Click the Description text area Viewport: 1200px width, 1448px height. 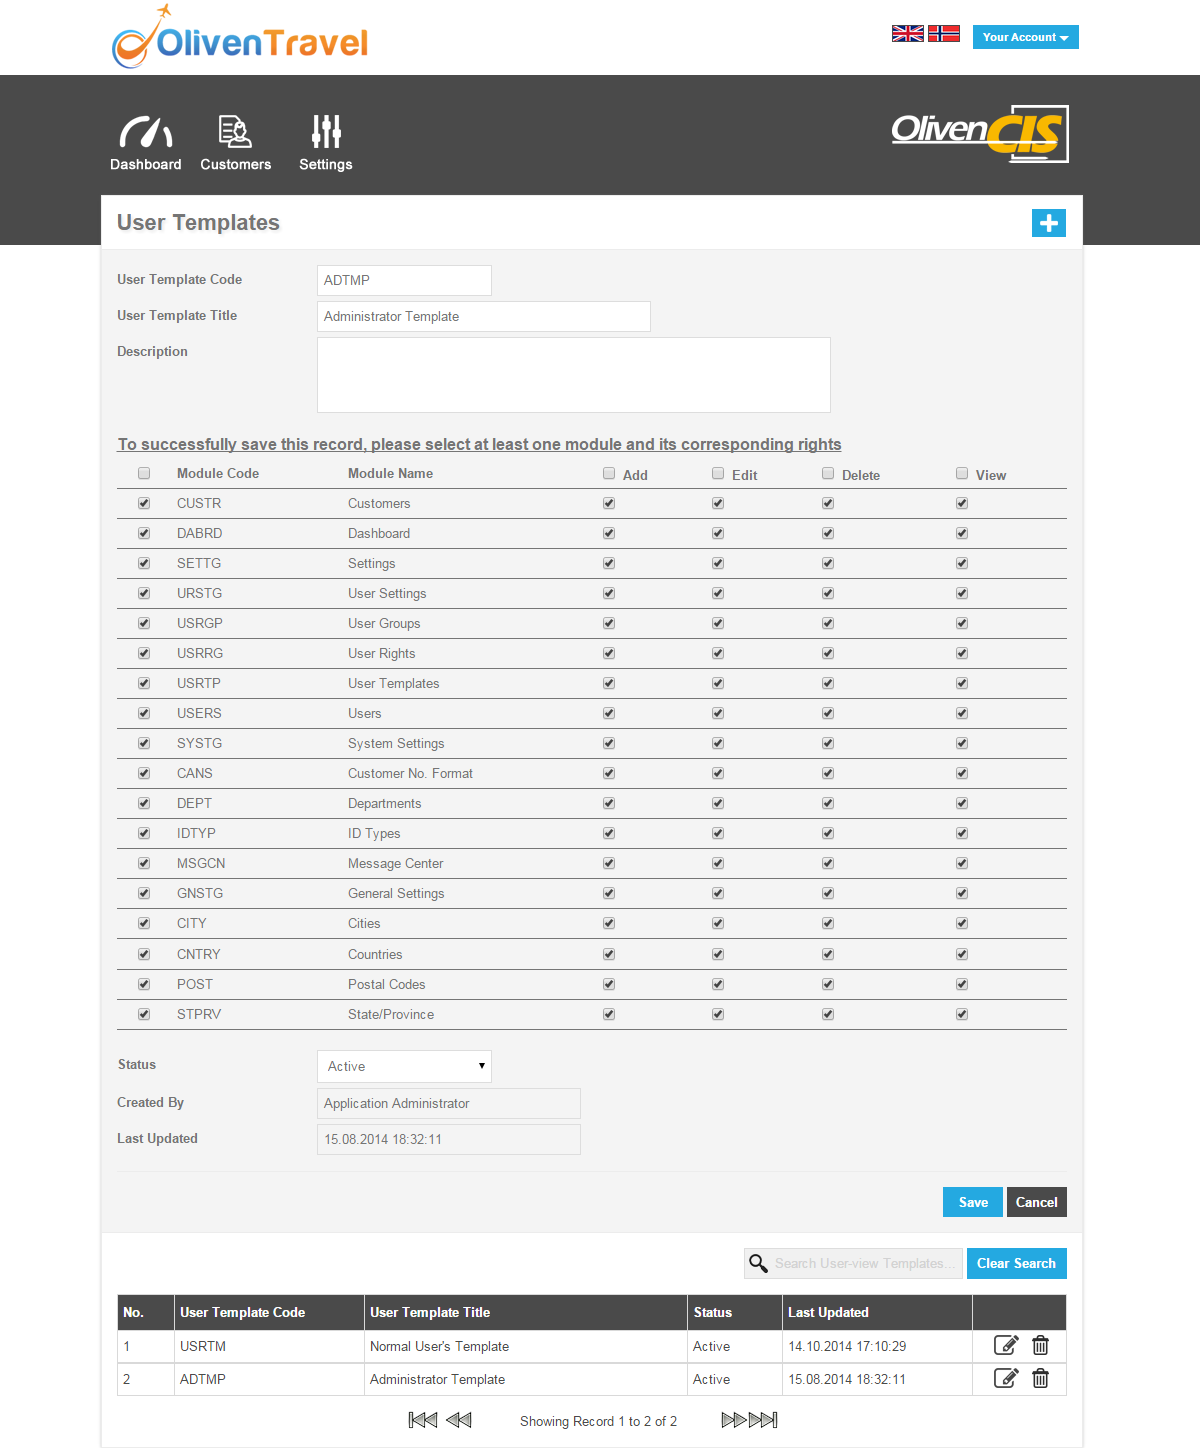click(574, 375)
